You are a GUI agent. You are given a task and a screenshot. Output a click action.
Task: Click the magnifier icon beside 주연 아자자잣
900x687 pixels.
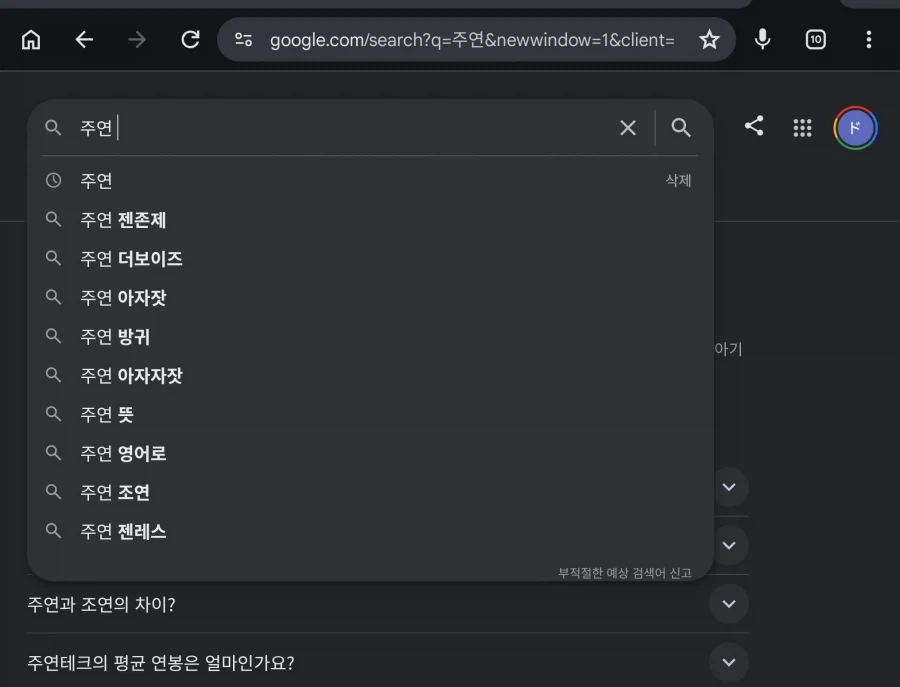point(53,375)
